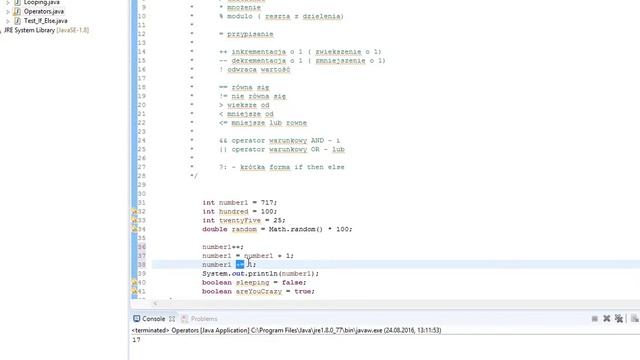Screen dimensions: 640x360
Task: Click console output value '17'
Action: click(136, 340)
